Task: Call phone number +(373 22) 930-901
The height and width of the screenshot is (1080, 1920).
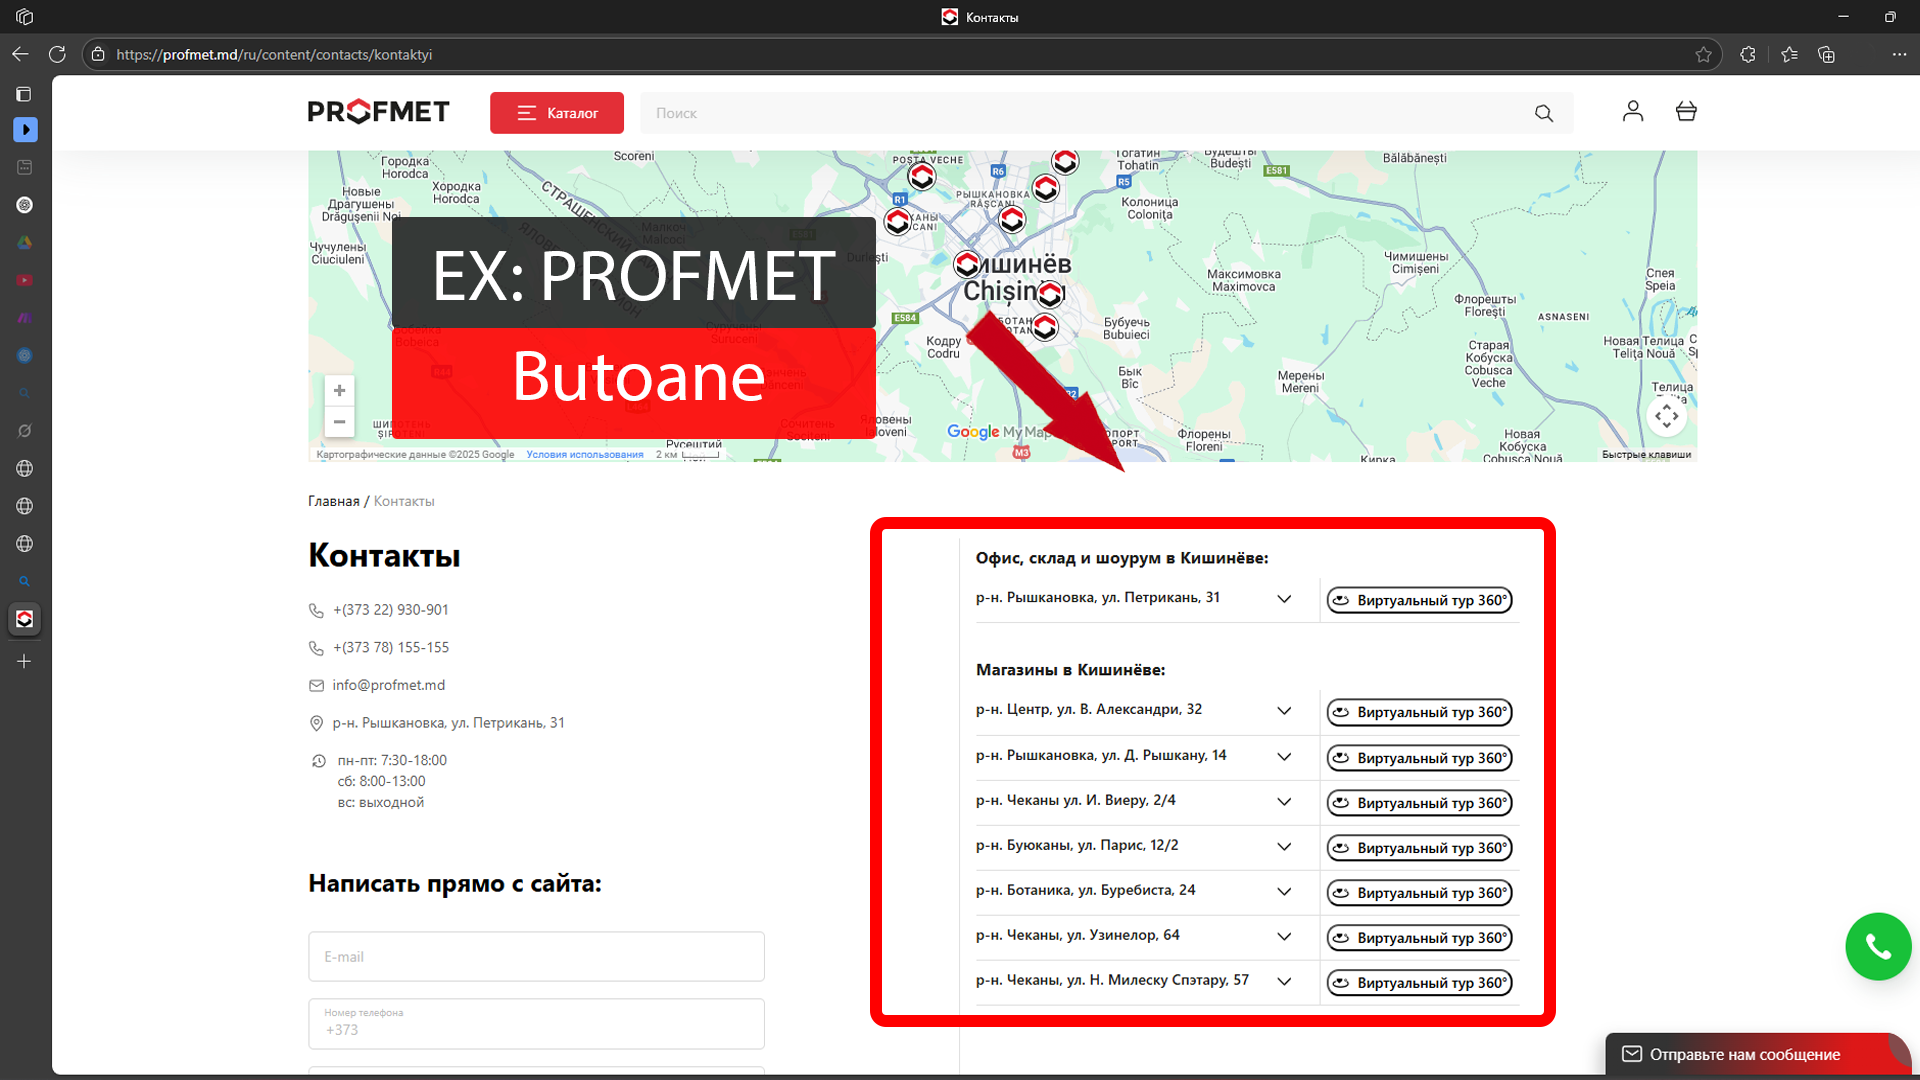Action: pyautogui.click(x=391, y=610)
